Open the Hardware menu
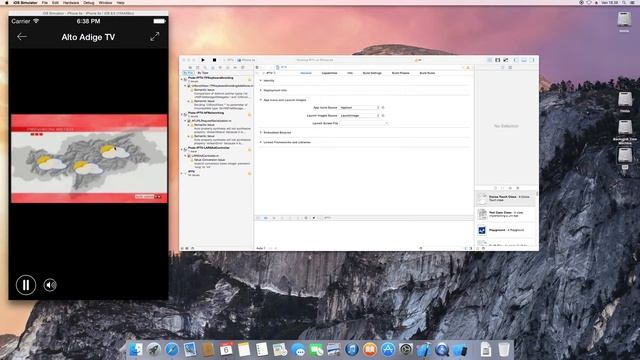 pos(71,2)
